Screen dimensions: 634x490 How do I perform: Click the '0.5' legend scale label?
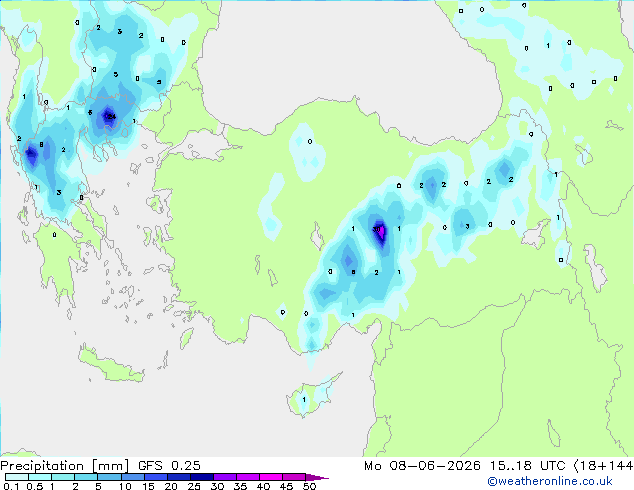click(34, 486)
